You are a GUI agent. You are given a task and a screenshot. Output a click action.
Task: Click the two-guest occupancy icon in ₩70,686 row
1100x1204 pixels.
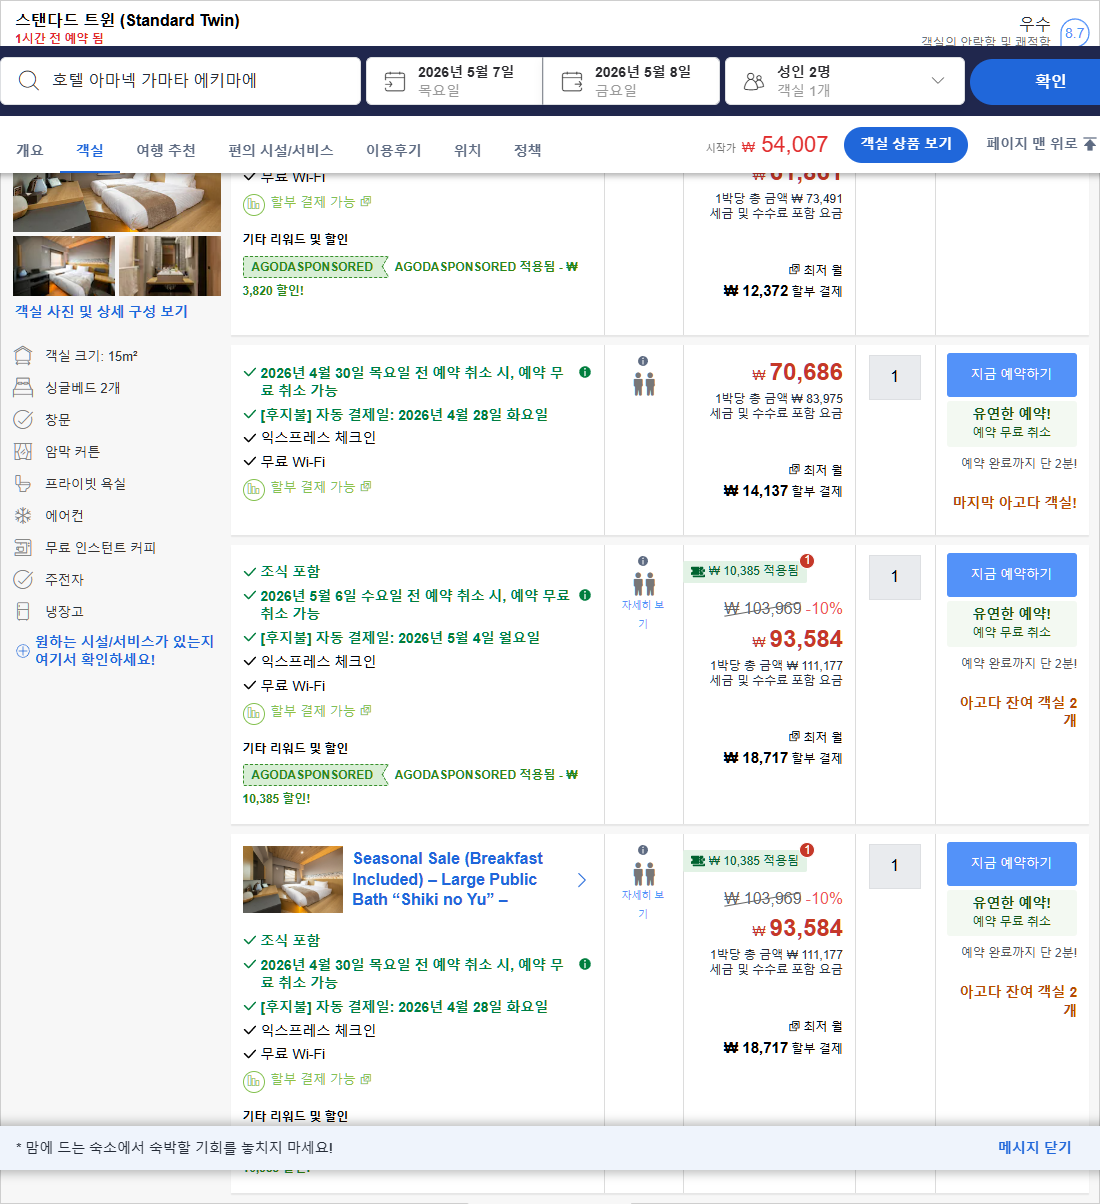(x=644, y=383)
